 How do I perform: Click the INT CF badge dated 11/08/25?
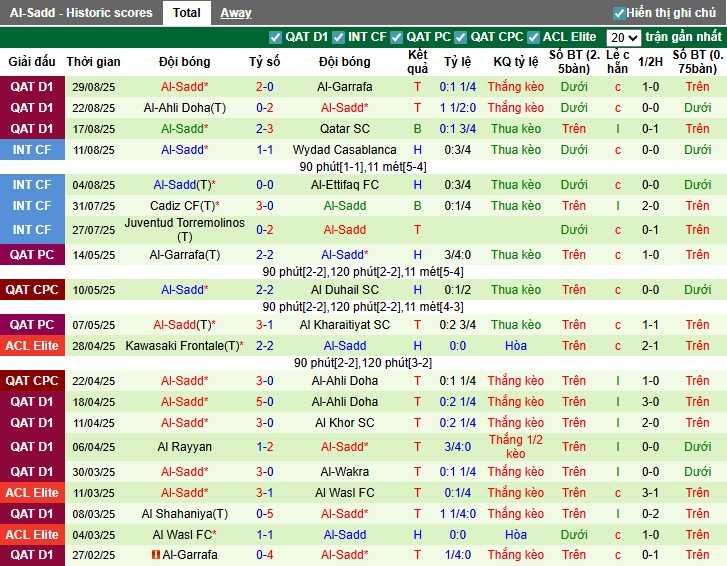click(32, 150)
